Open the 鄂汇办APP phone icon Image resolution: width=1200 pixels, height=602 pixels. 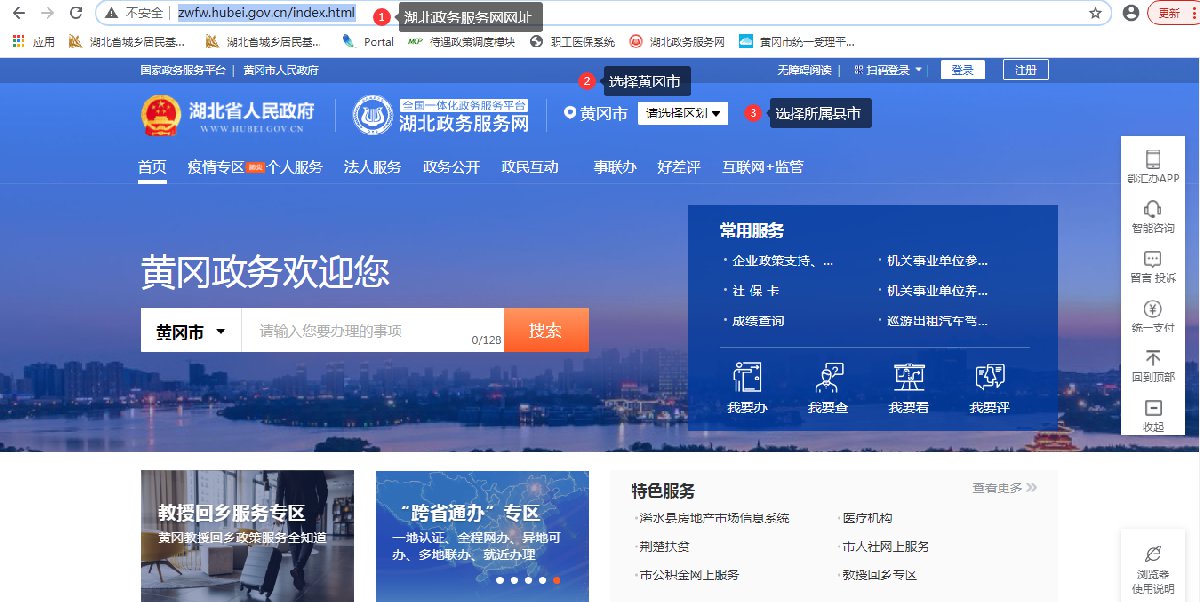click(x=1153, y=159)
